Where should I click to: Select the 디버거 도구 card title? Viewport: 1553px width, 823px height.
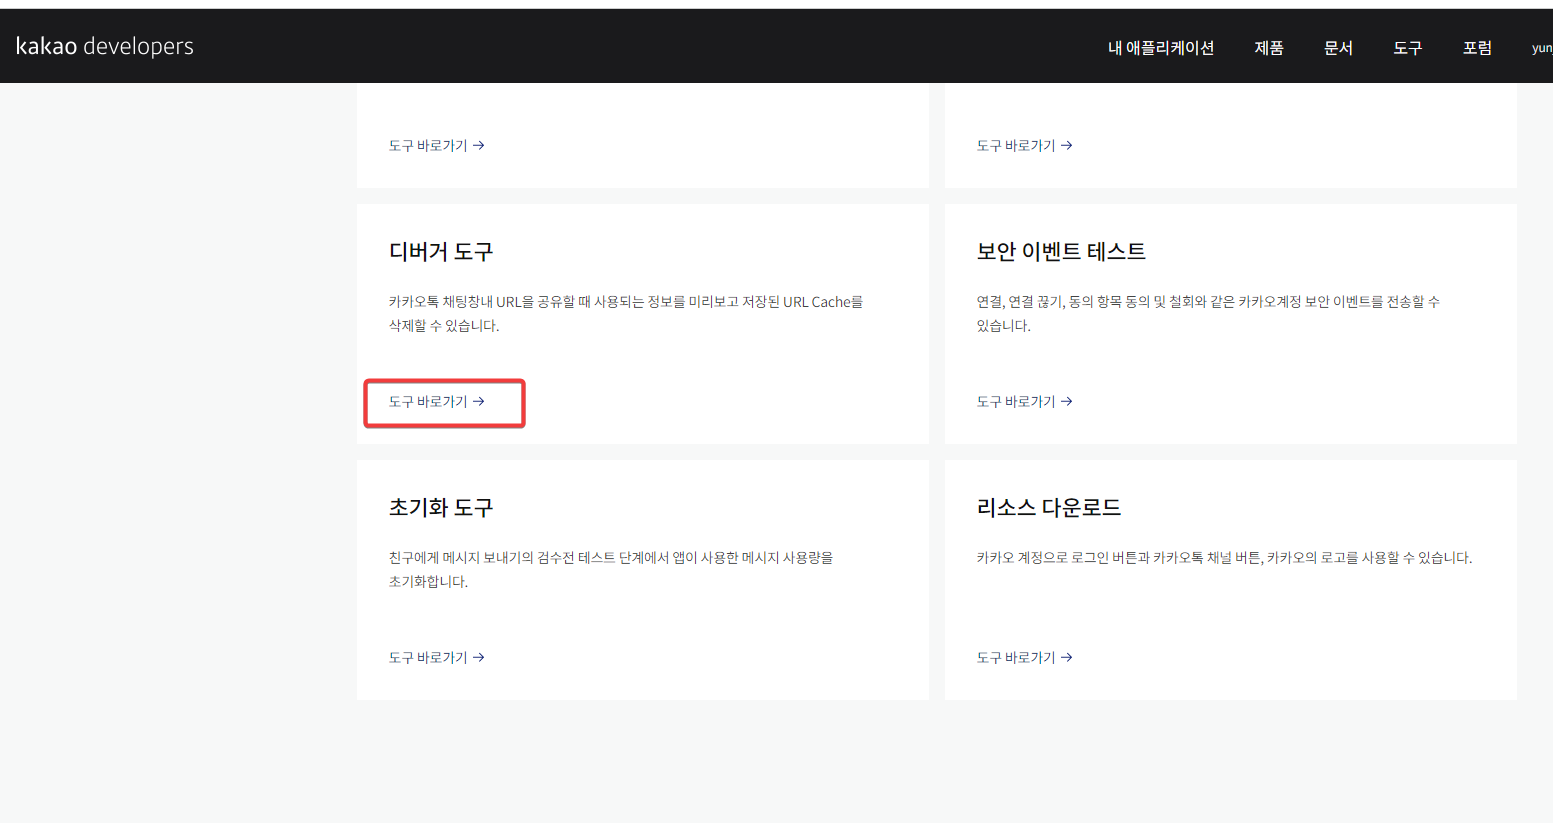(x=441, y=252)
